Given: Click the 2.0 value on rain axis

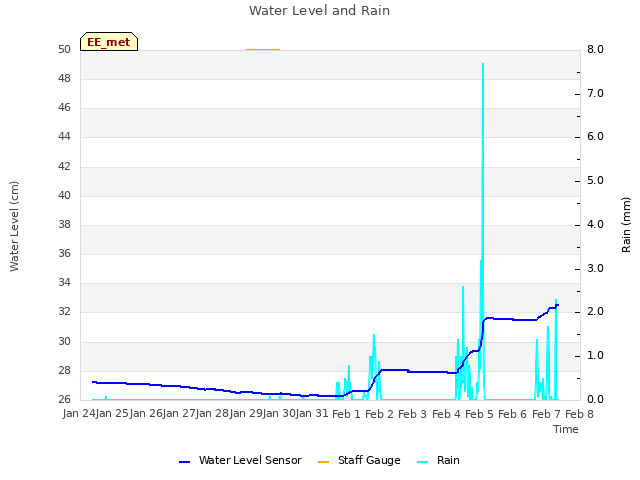Looking at the screenshot, I should (595, 311).
